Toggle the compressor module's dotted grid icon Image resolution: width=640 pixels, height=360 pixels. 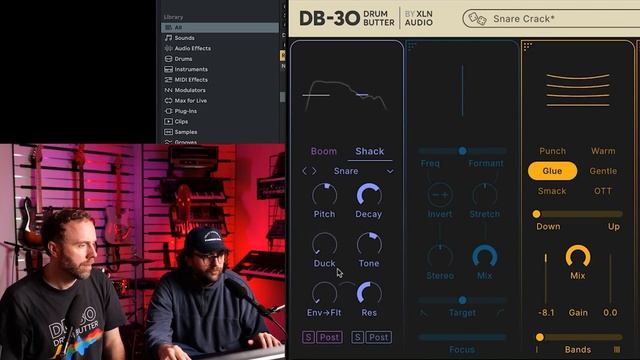(x=527, y=46)
